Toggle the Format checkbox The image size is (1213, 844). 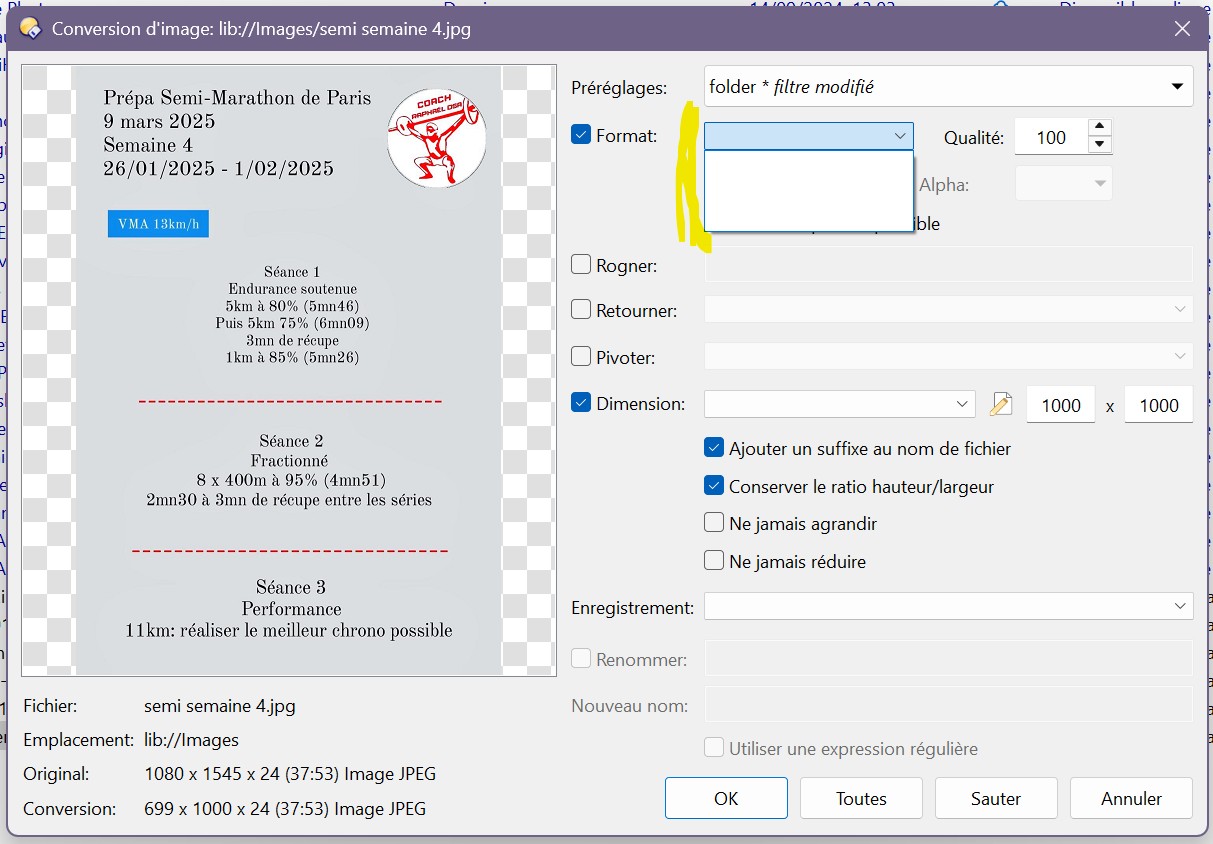click(x=581, y=134)
